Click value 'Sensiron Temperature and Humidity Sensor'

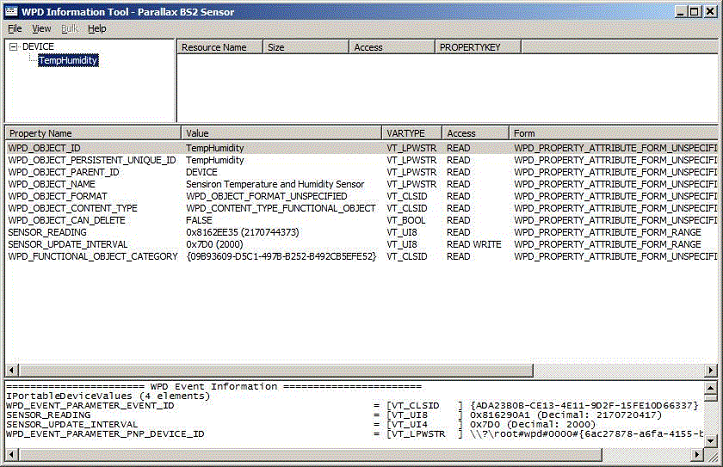pyautogui.click(x=275, y=184)
